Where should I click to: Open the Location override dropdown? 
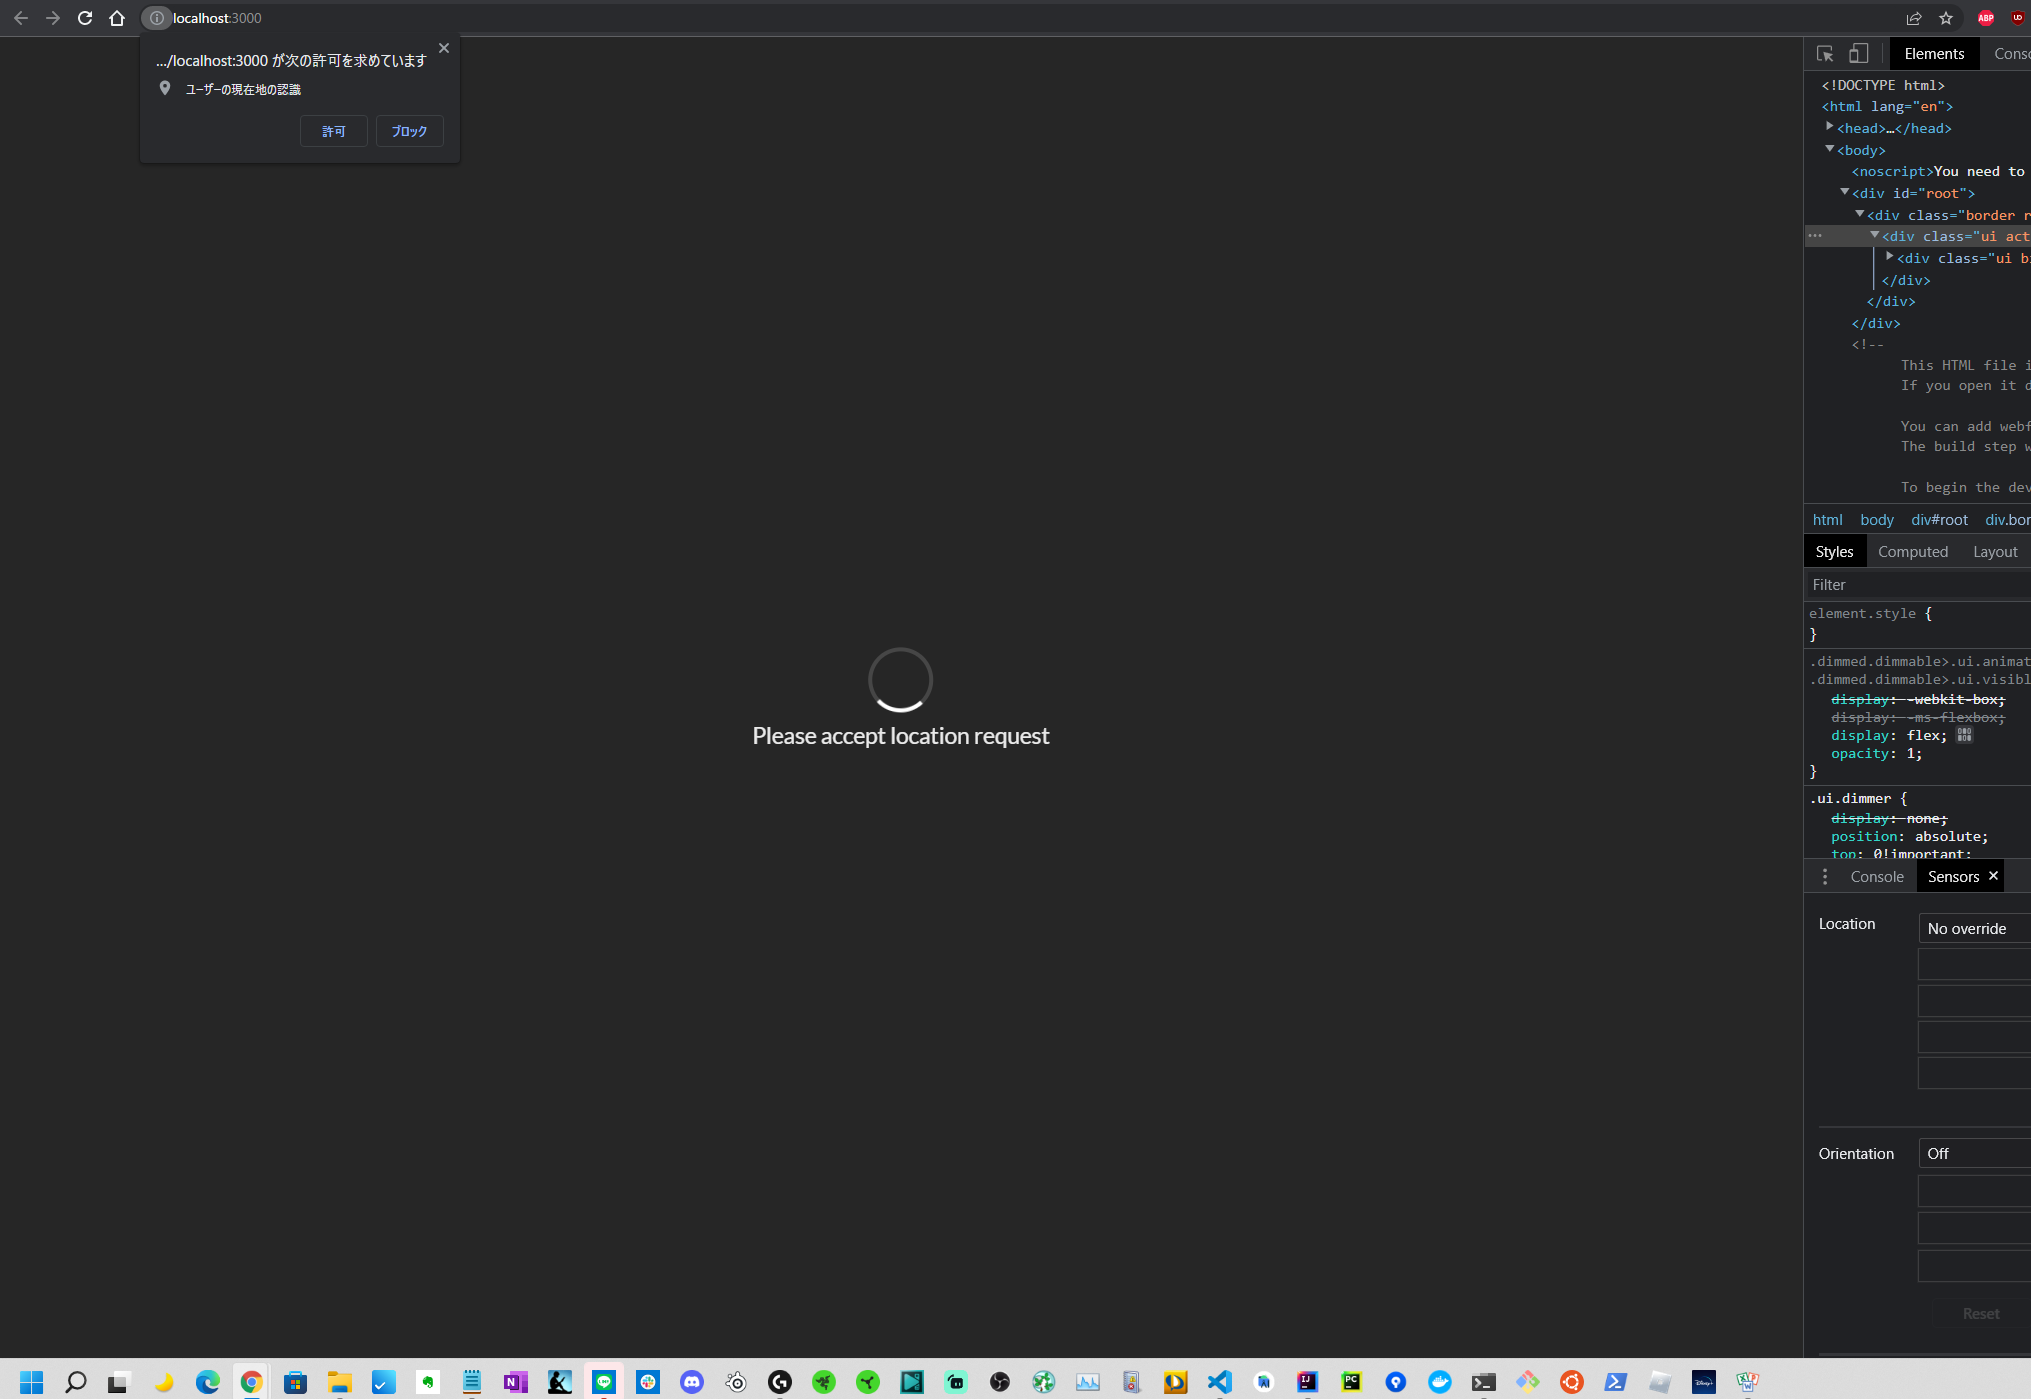pyautogui.click(x=1974, y=928)
